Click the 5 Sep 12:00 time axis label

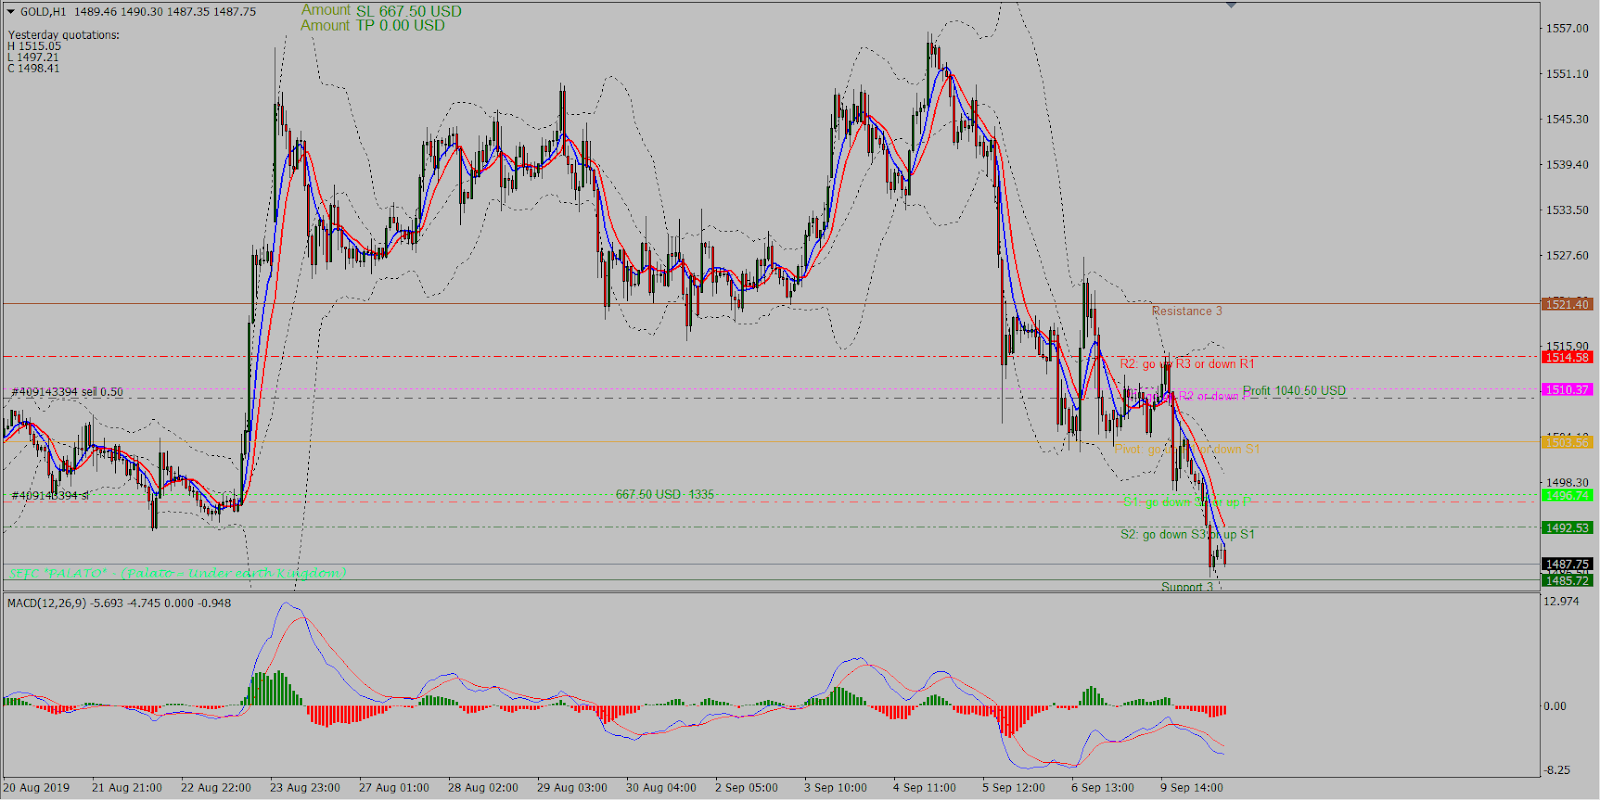pyautogui.click(x=1013, y=788)
